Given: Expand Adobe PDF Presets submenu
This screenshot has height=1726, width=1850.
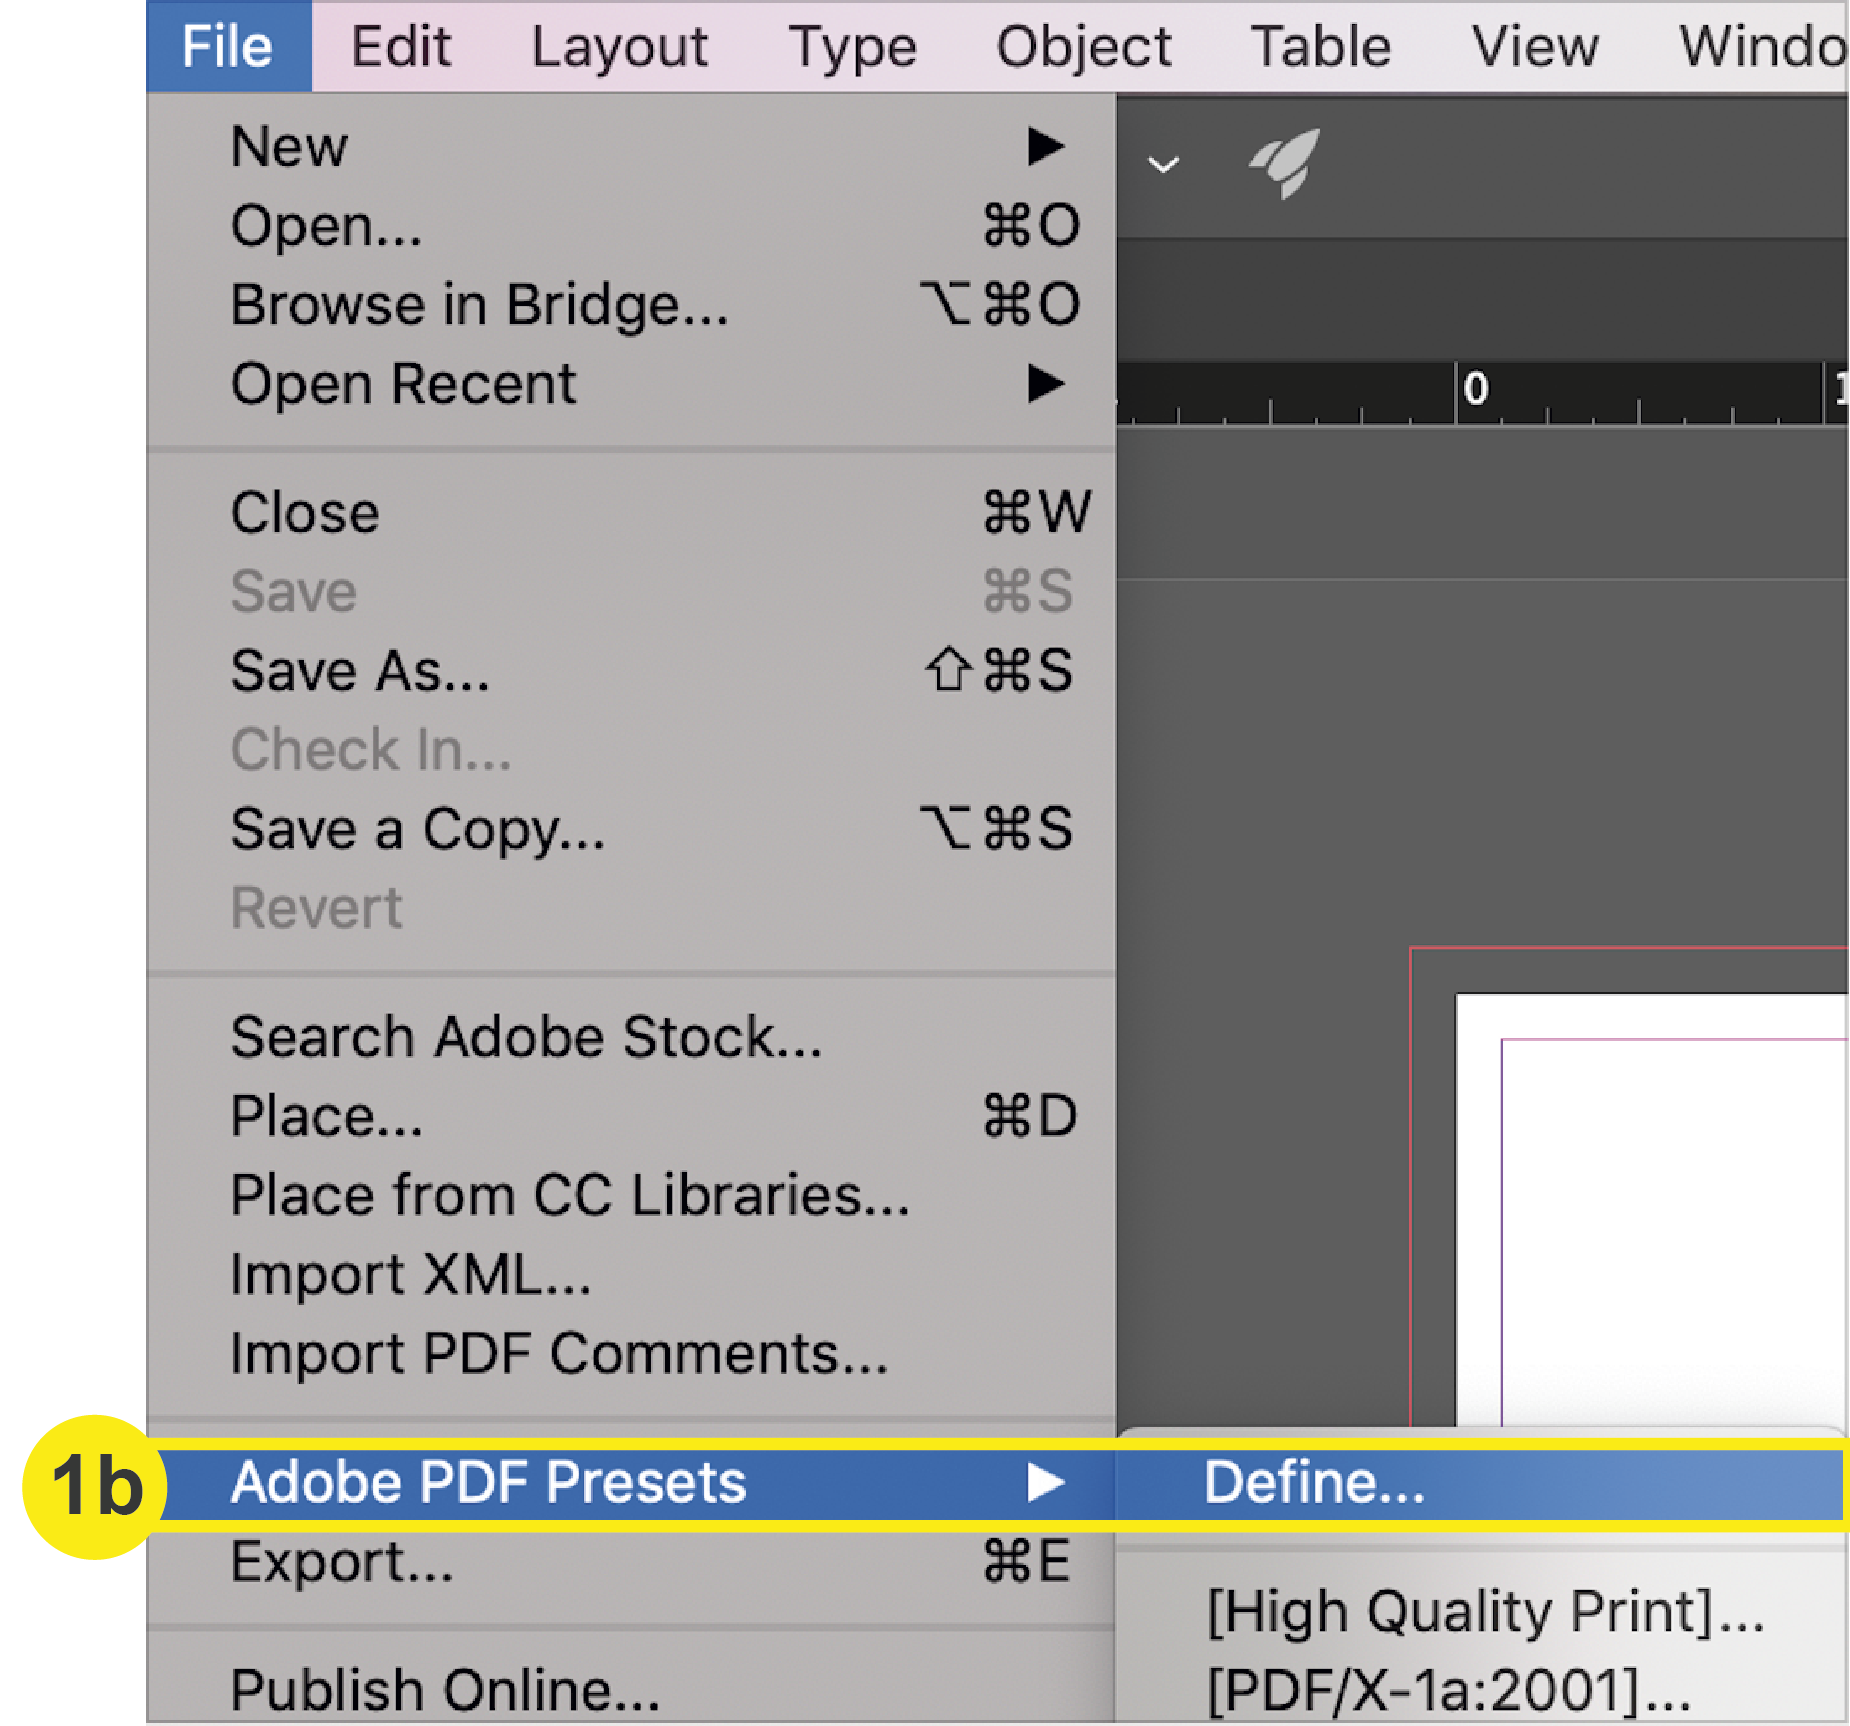Looking at the screenshot, I should click(x=631, y=1483).
